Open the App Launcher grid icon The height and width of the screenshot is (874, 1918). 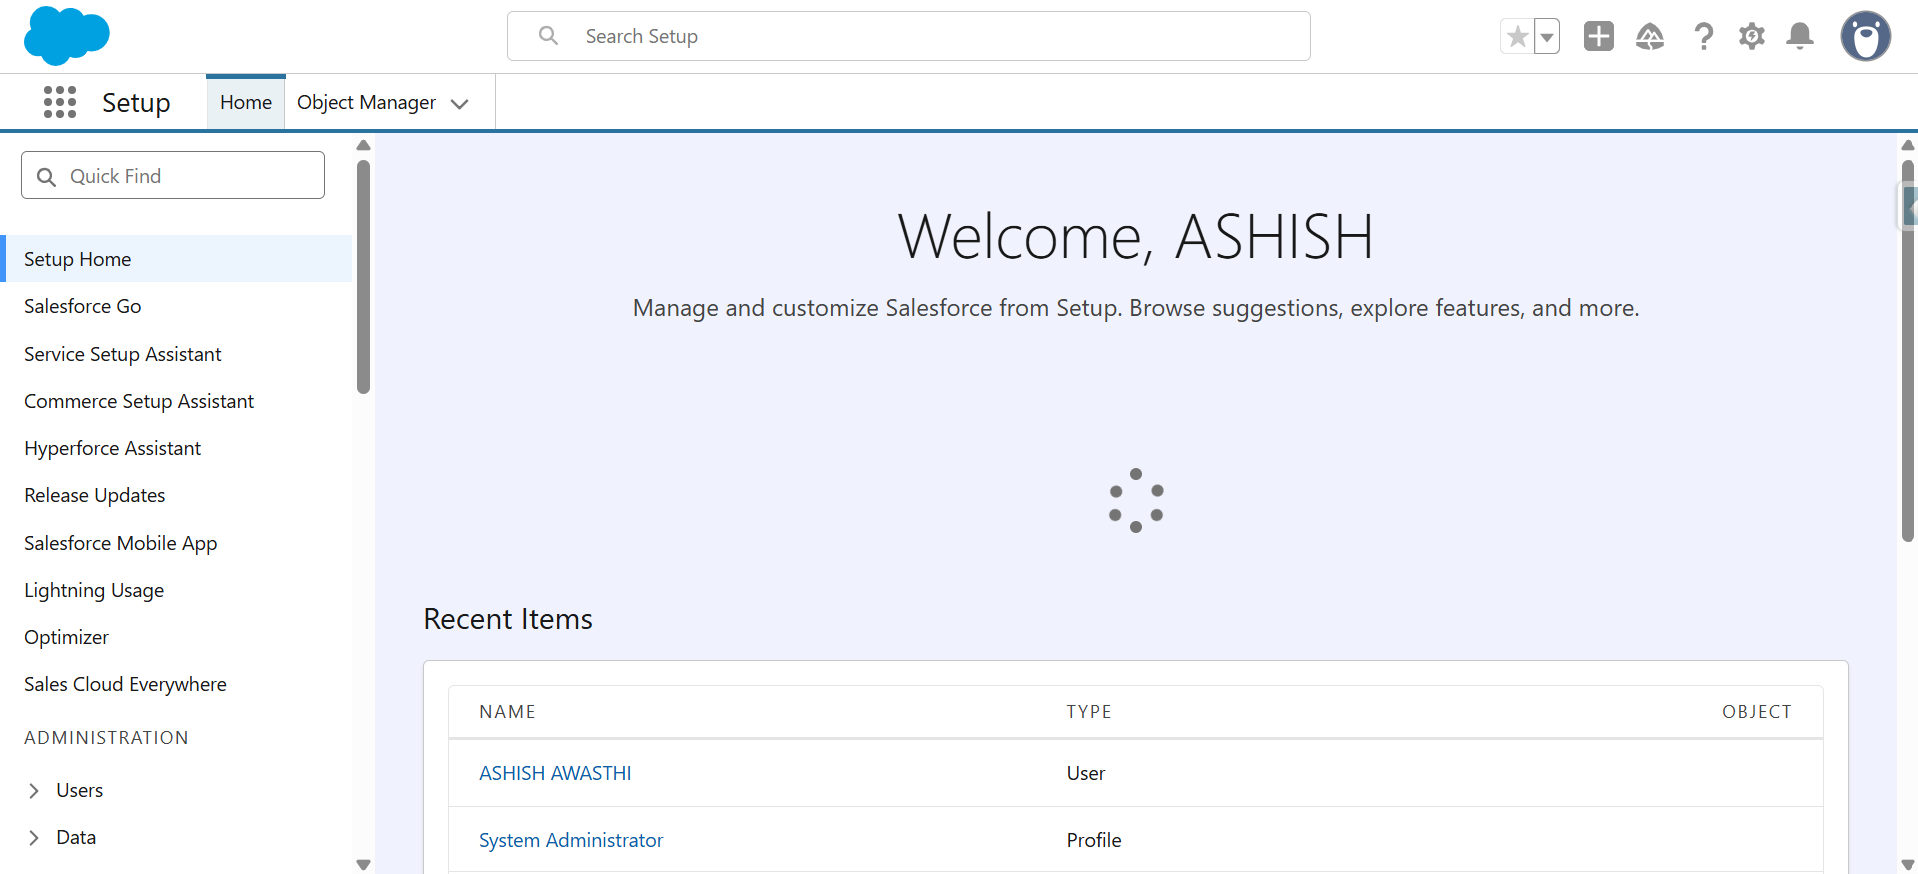60,102
